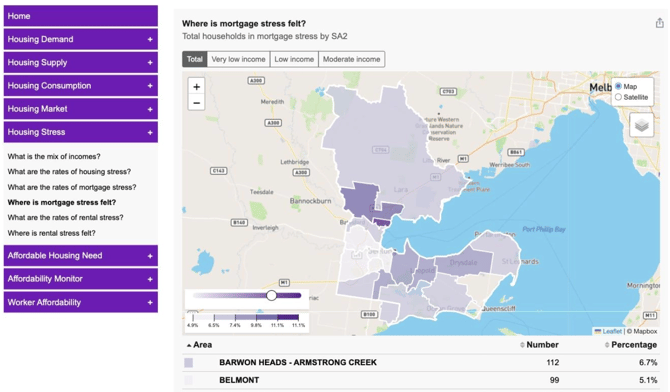Open Affordability Monitor menu section
670x392 pixels.
pos(81,279)
